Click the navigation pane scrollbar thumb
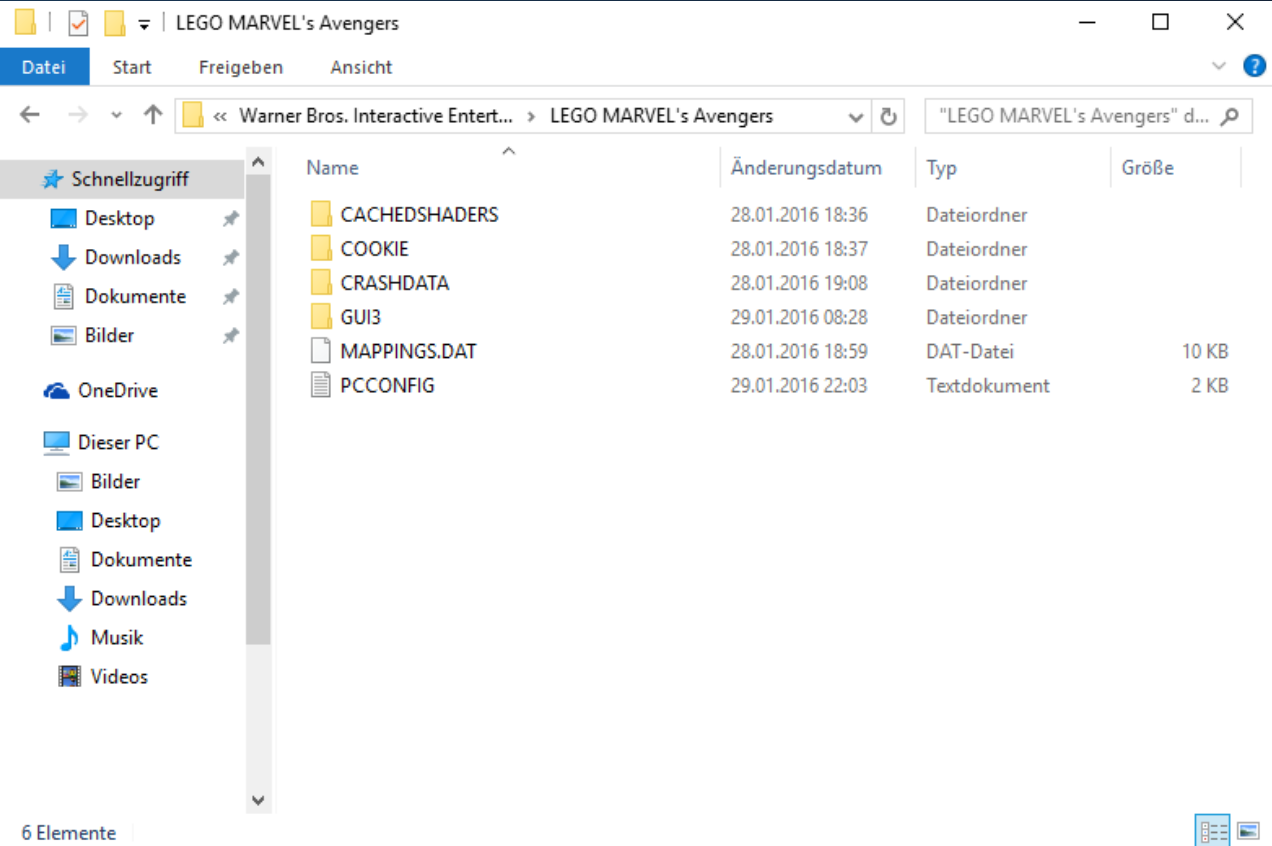 [258, 411]
